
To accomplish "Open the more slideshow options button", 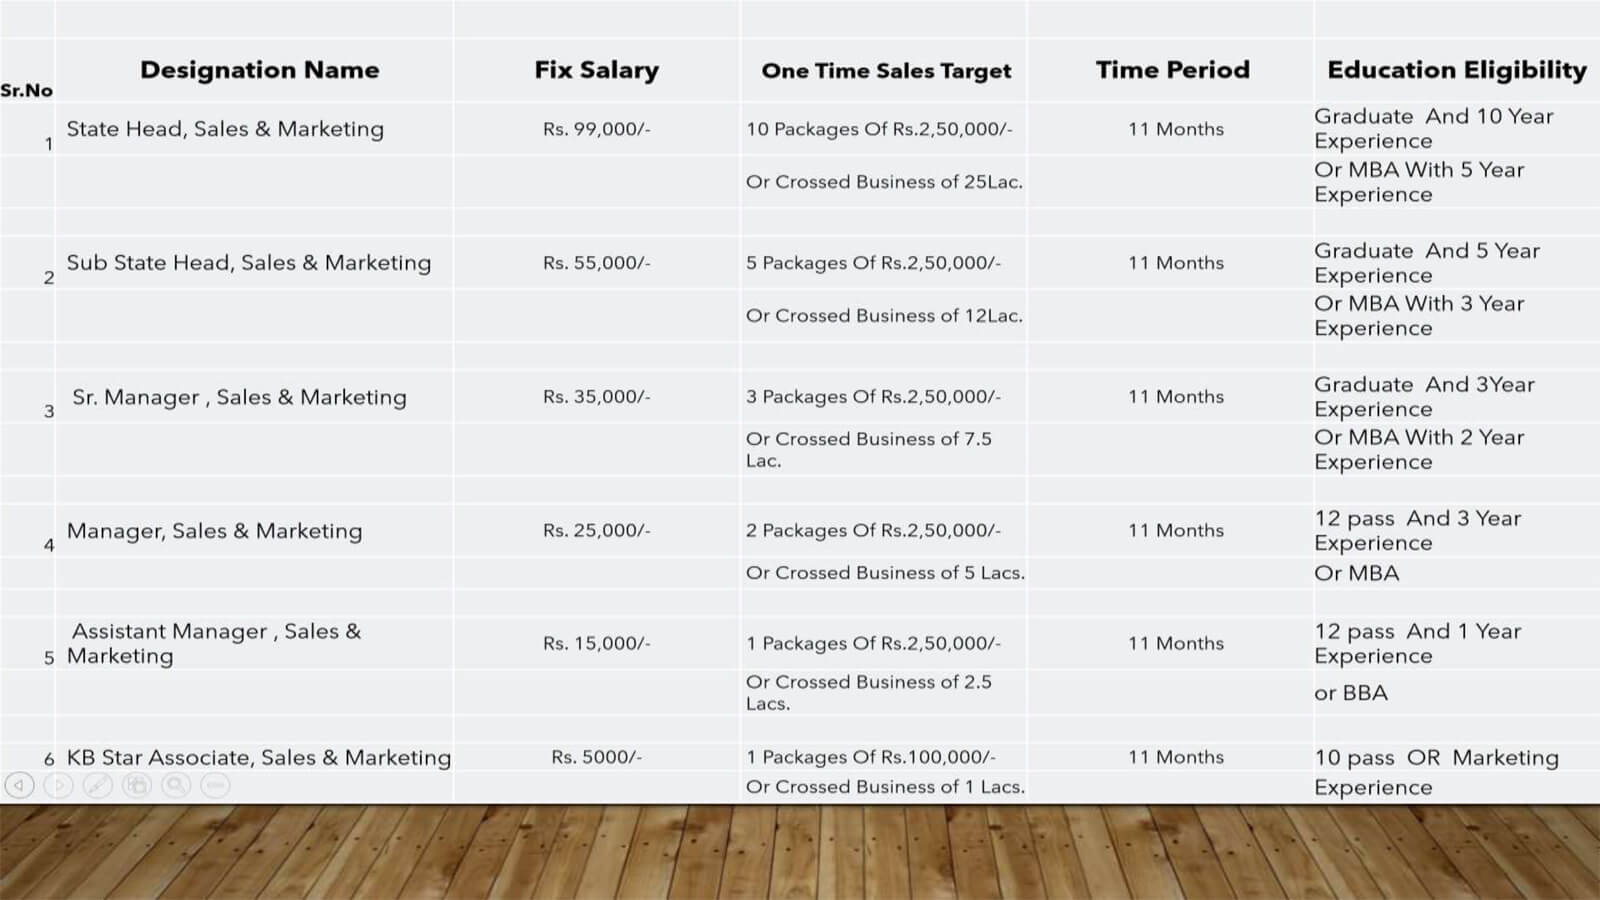I will click(x=215, y=785).
